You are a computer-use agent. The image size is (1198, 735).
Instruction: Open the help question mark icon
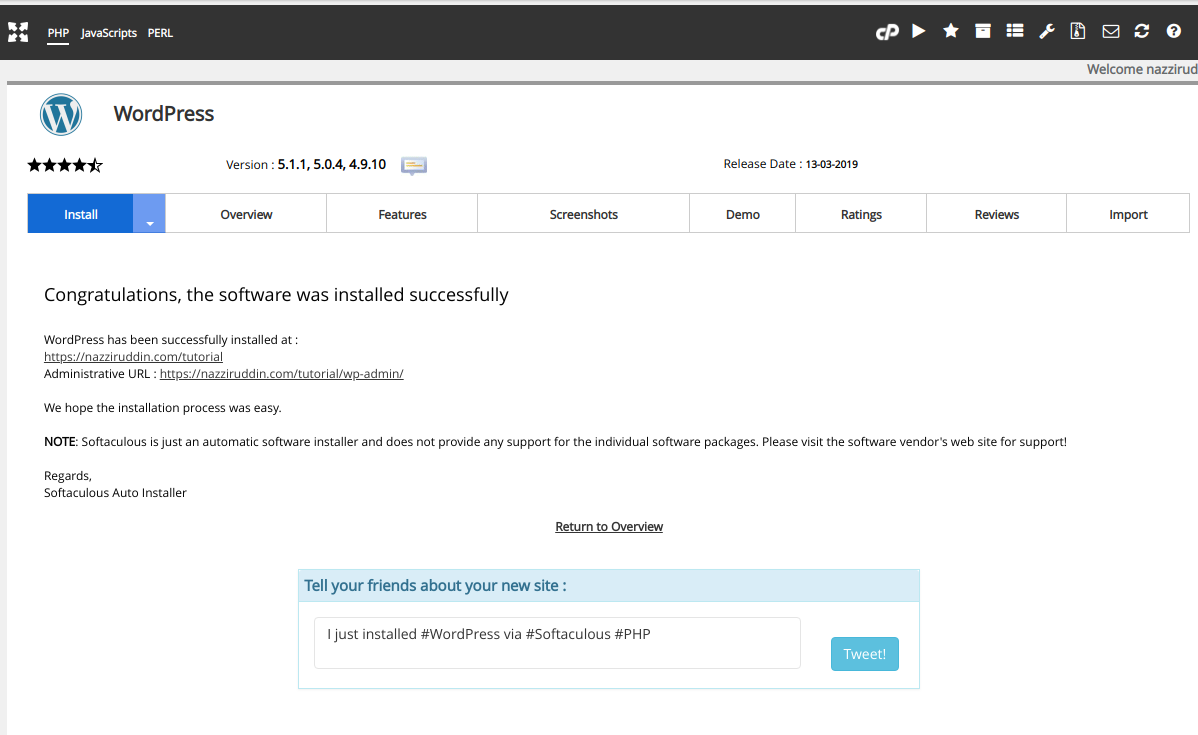(1174, 31)
